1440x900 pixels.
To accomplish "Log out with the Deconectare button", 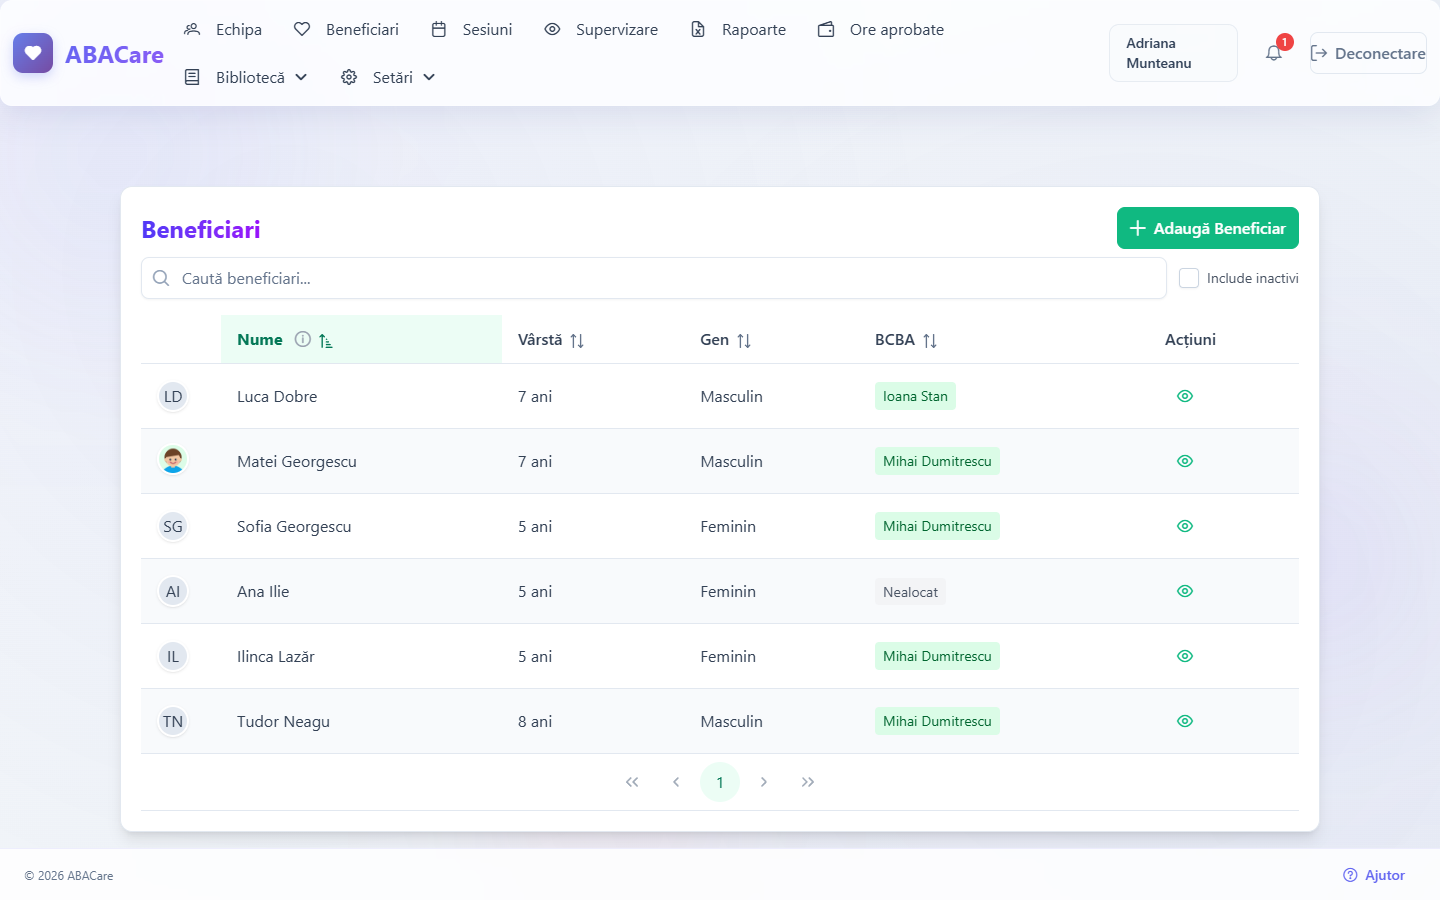I will pyautogui.click(x=1368, y=53).
